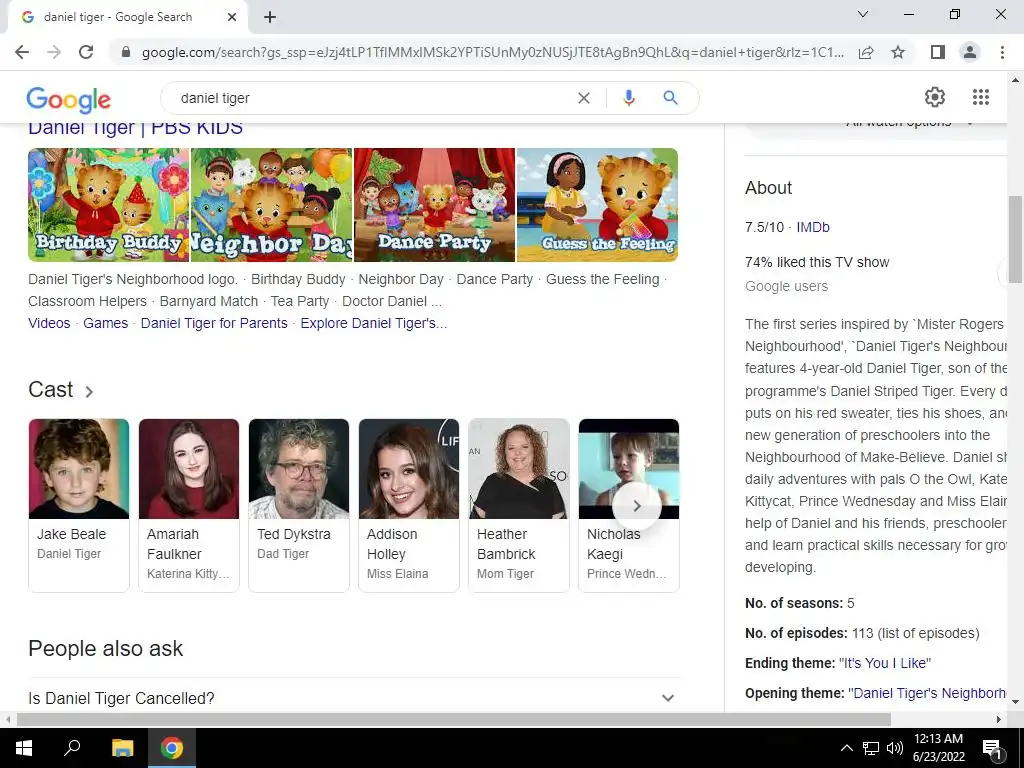This screenshot has width=1024, height=768.
Task: Click the Chrome taskbar icon
Action: (172, 748)
